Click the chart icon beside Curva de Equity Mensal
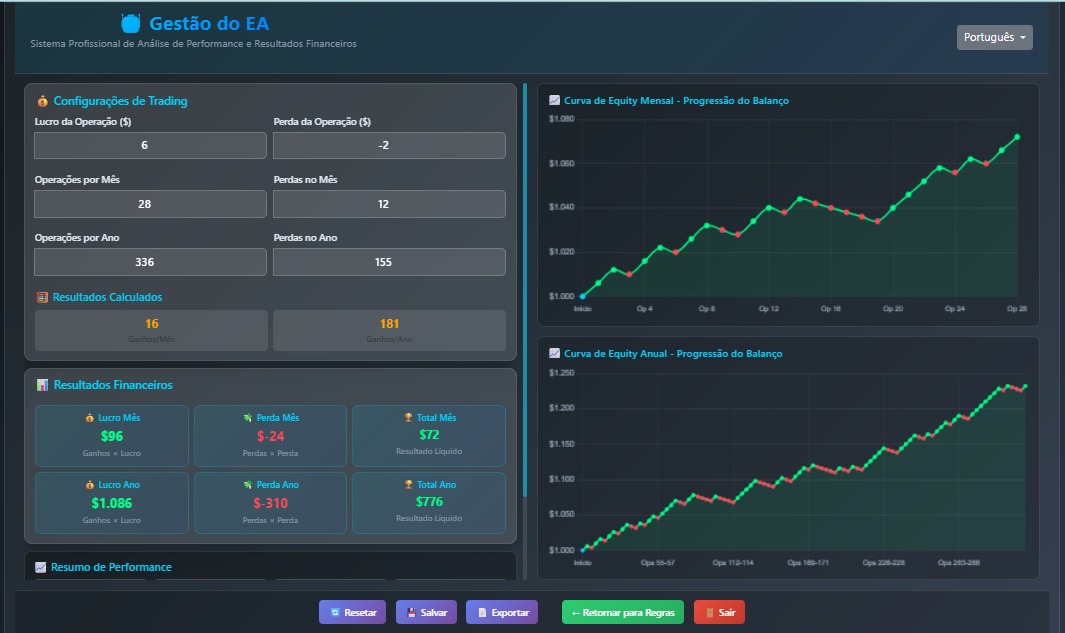 coord(554,101)
